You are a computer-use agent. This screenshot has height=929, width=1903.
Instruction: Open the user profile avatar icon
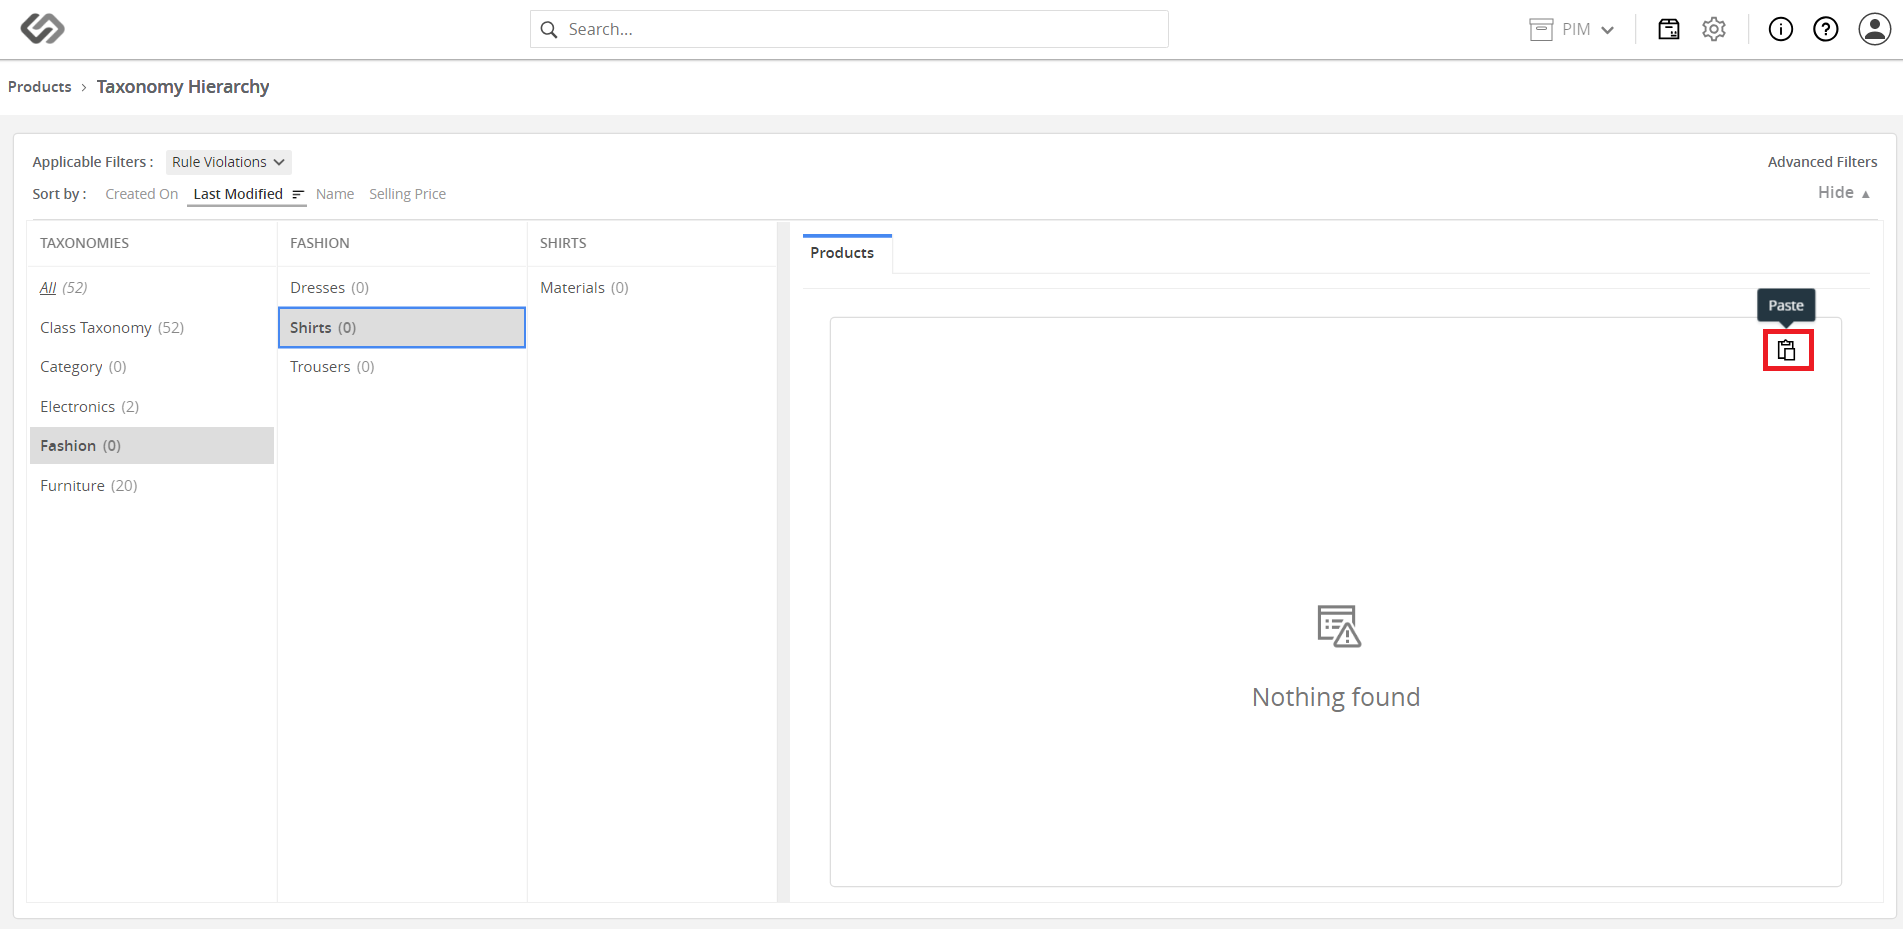point(1875,29)
